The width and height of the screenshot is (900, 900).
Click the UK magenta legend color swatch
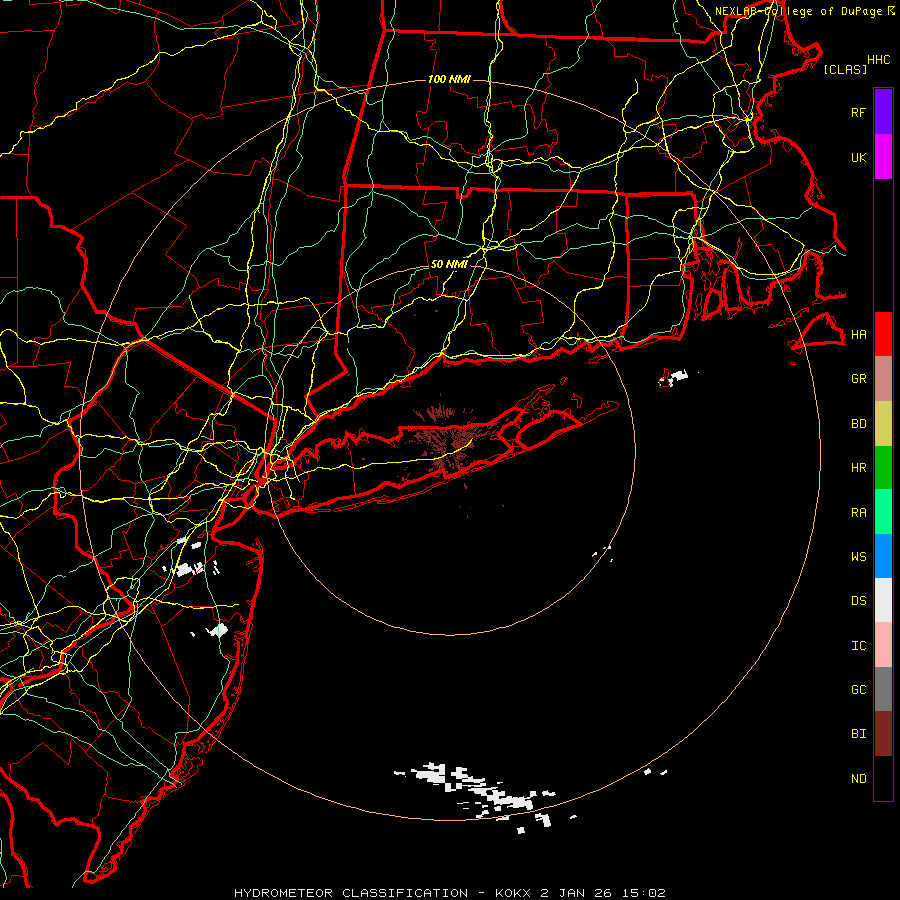(883, 157)
